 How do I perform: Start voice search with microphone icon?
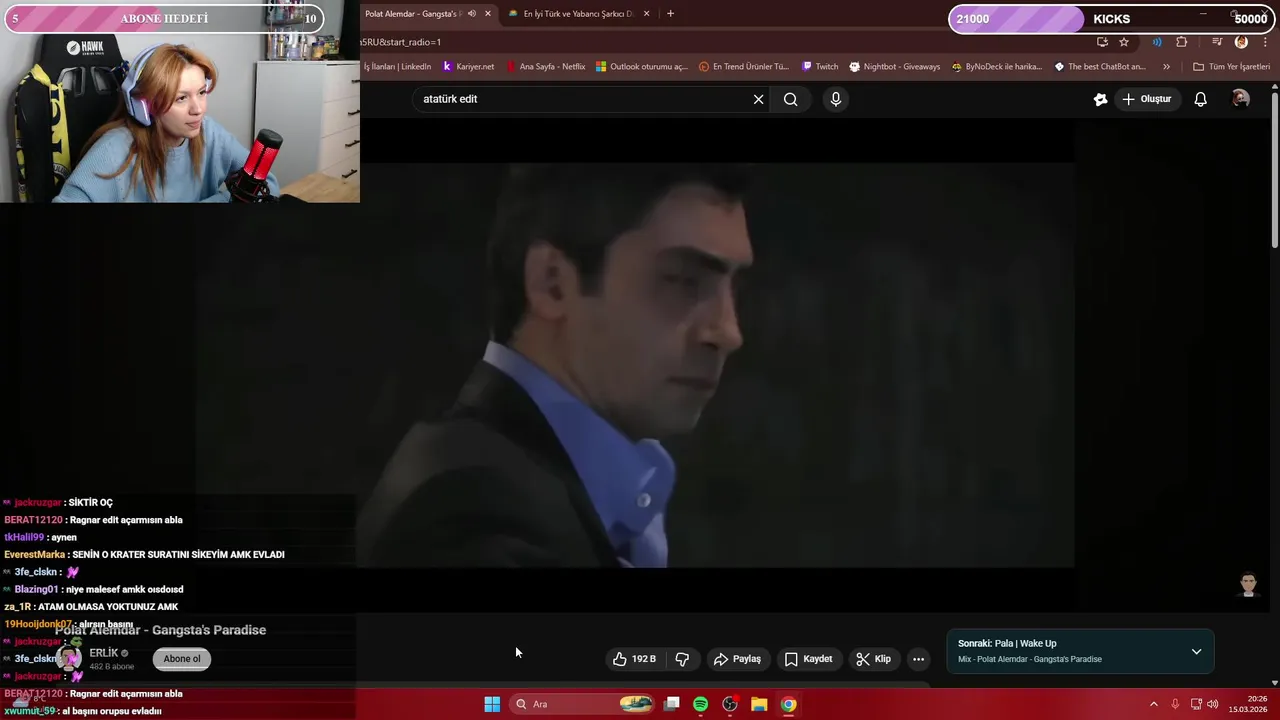point(836,99)
